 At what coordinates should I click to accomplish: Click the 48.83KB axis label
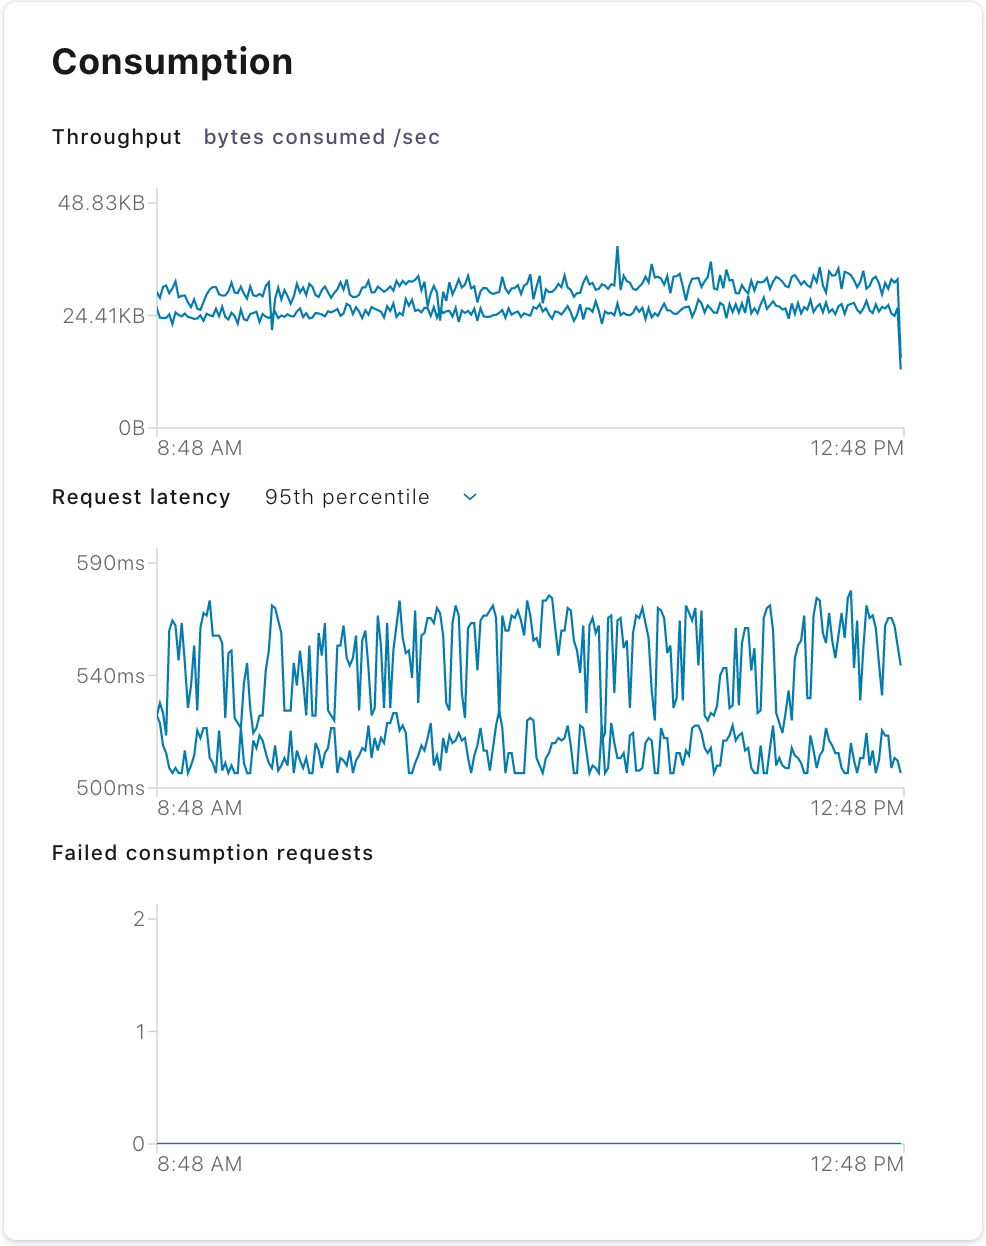click(x=101, y=203)
